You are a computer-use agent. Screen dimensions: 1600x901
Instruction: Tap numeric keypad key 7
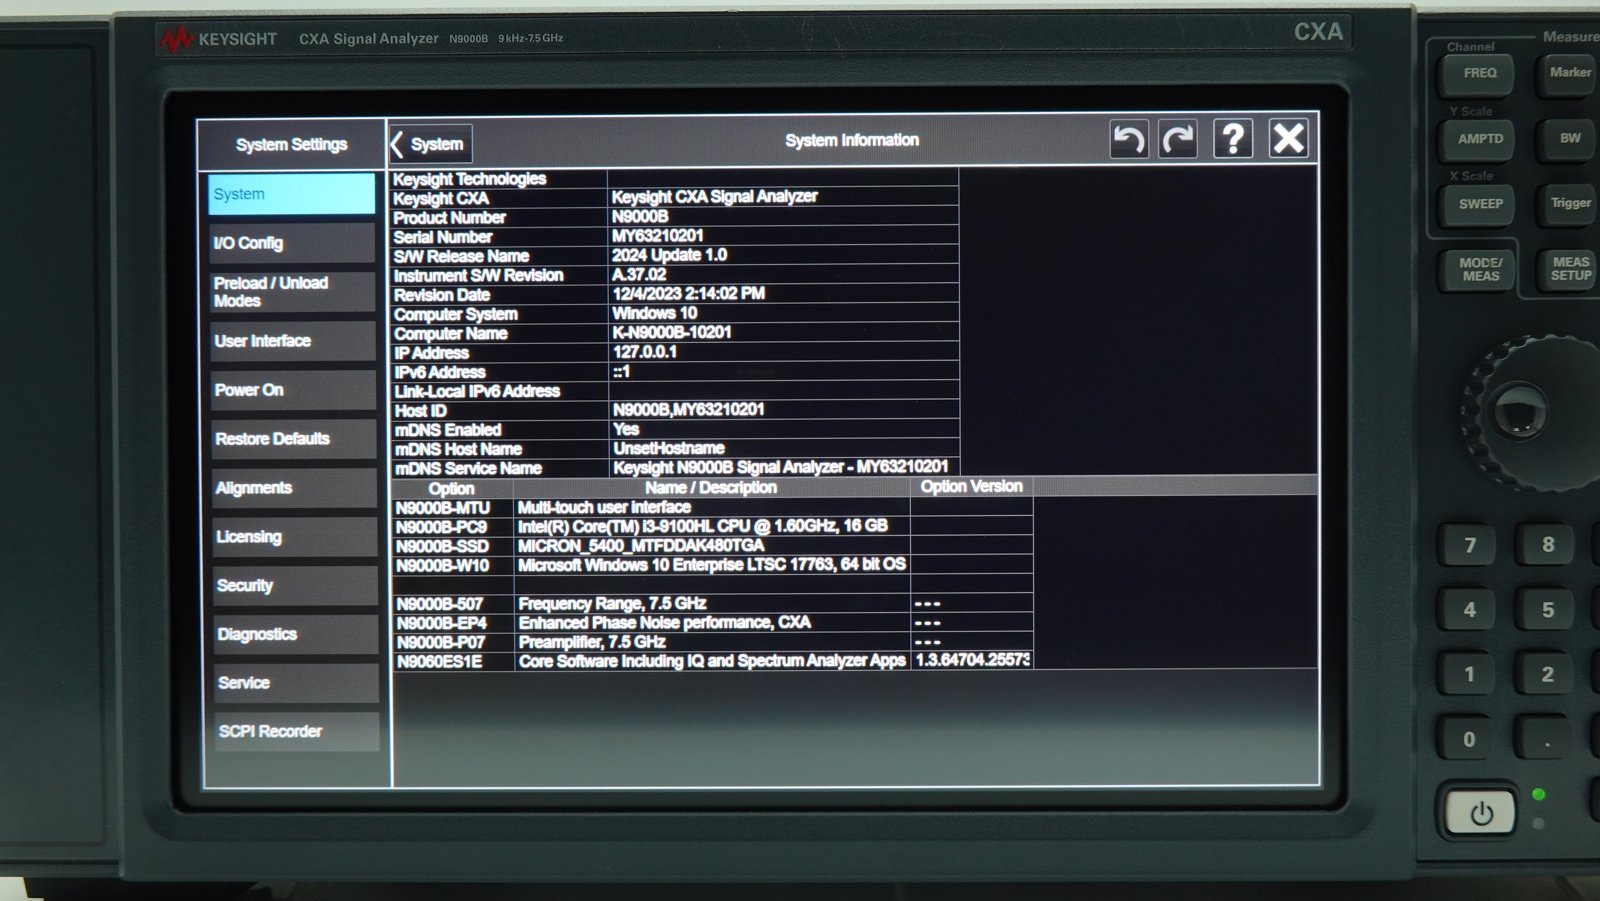click(1469, 546)
